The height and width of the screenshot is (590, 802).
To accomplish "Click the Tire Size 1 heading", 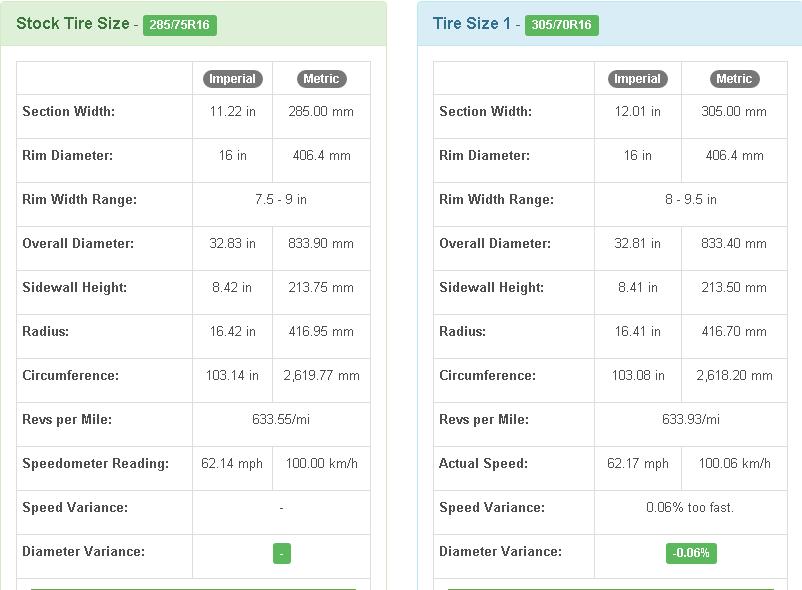I will tap(472, 24).
